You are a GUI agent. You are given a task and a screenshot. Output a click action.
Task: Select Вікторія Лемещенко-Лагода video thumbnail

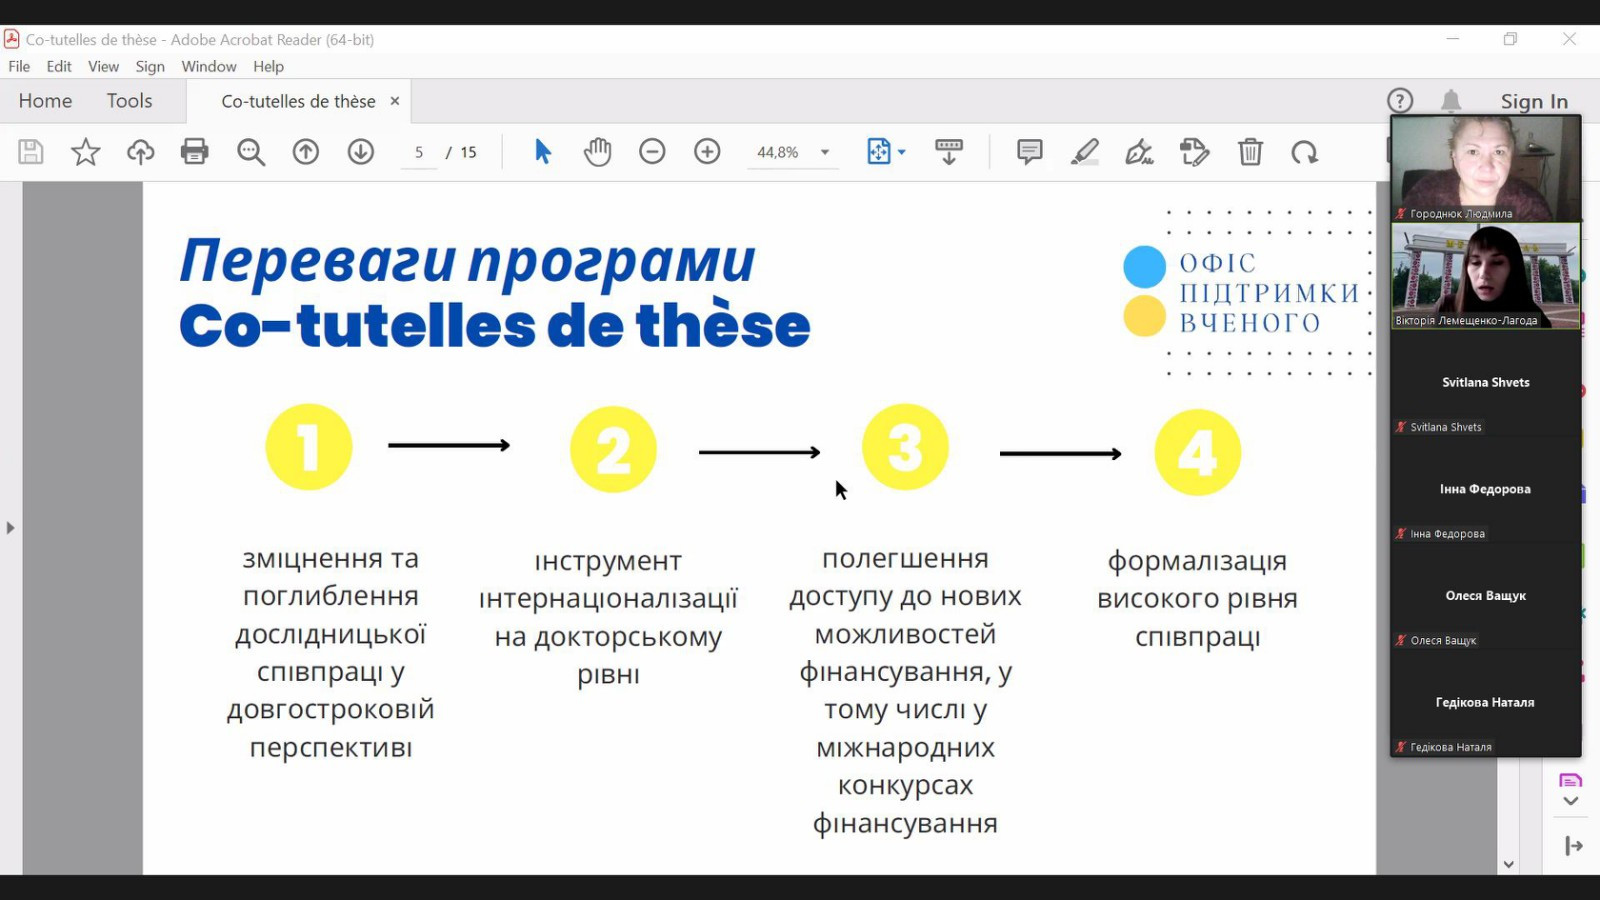pyautogui.click(x=1486, y=276)
